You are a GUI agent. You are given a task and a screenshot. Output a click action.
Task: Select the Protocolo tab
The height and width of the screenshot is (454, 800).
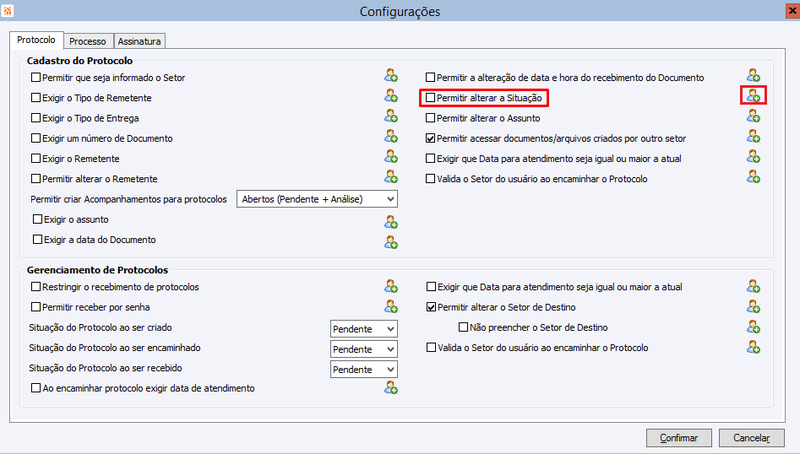36,40
